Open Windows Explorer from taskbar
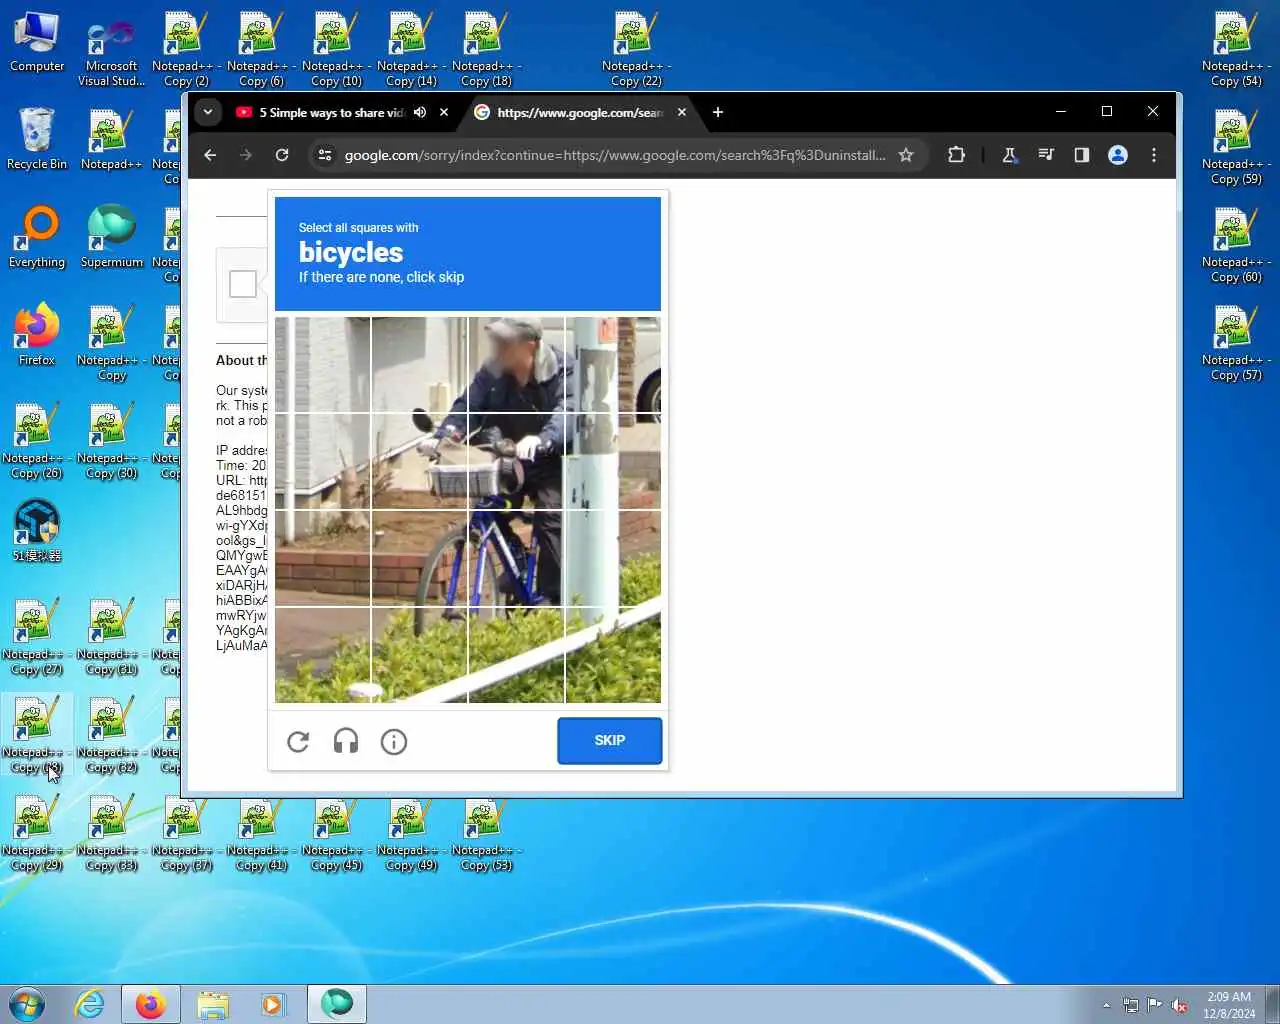Screen dimensions: 1280x1024 (x=212, y=1004)
